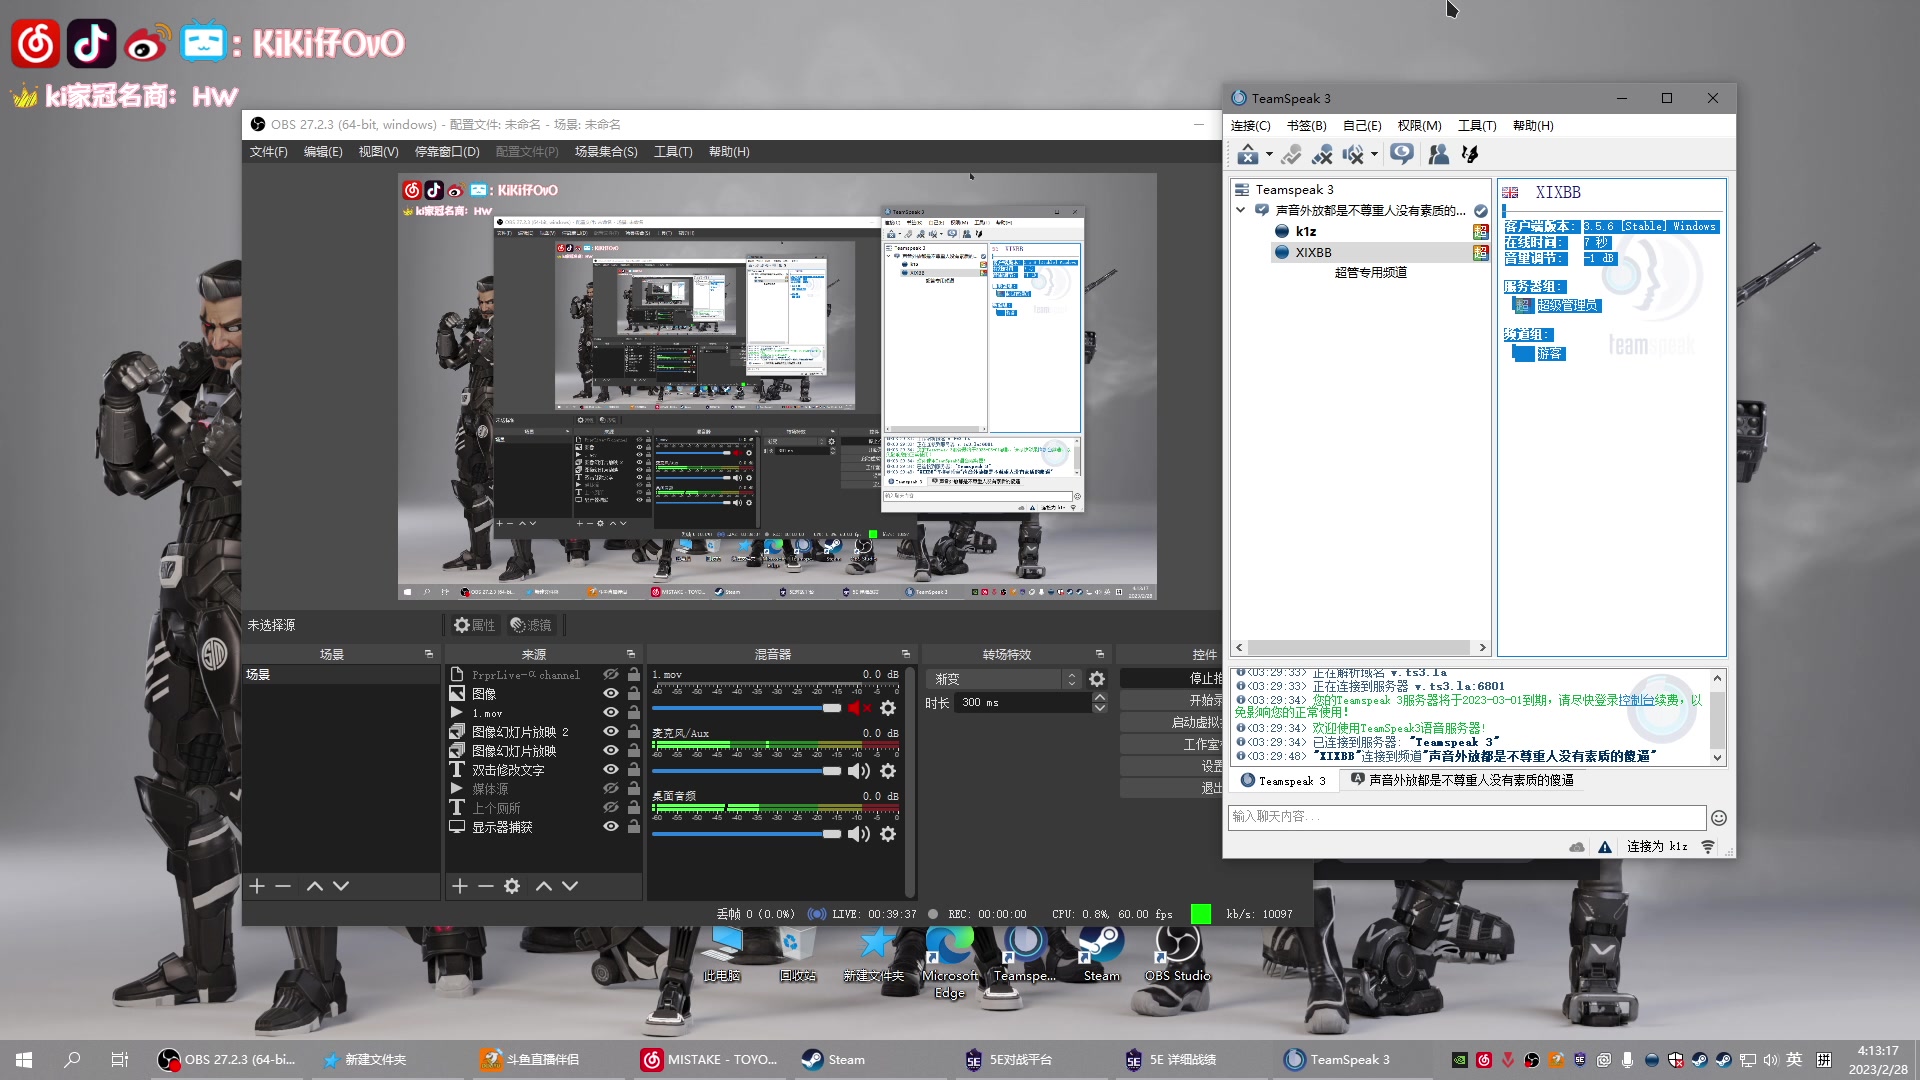Move scene down with the down arrow
Image resolution: width=1920 pixels, height=1080 pixels.
341,886
